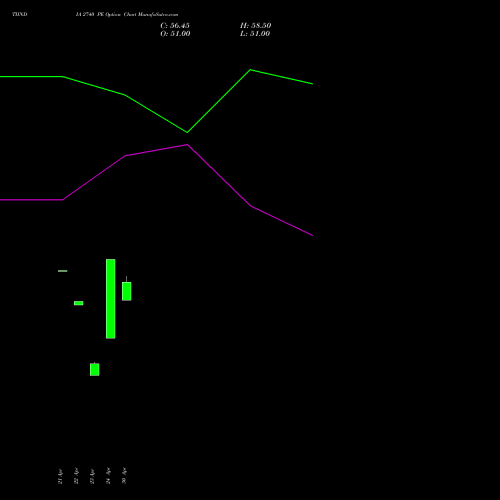
Task: Click the '23 Apr' date axis label
Action: coord(92,476)
